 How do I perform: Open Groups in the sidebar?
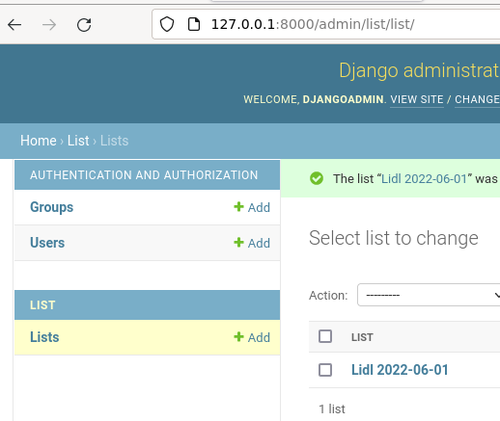(x=52, y=207)
